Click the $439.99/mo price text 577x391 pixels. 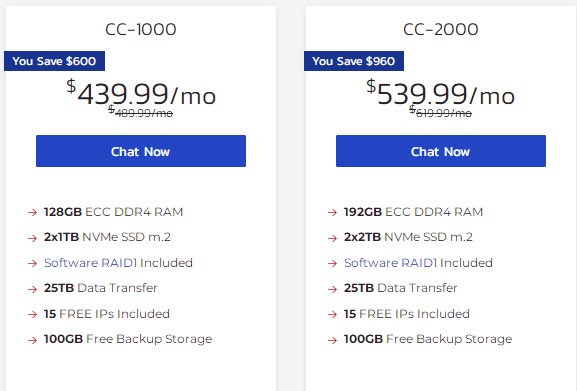[x=141, y=93]
